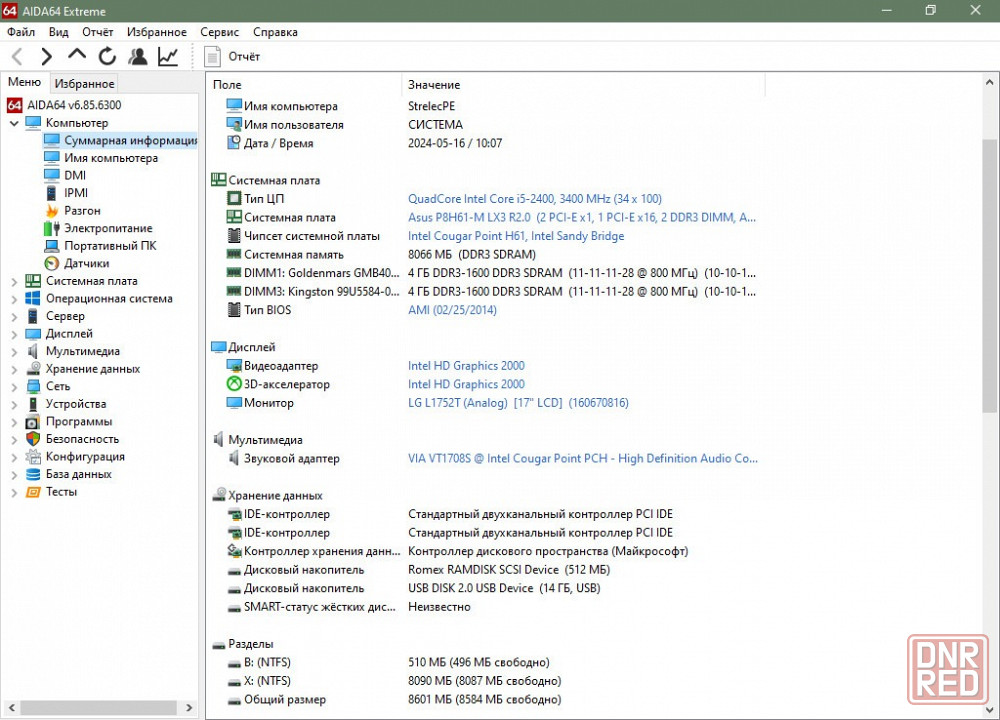The height and width of the screenshot is (720, 1000).
Task: Switch to the Избранное side tab
Action: click(84, 84)
